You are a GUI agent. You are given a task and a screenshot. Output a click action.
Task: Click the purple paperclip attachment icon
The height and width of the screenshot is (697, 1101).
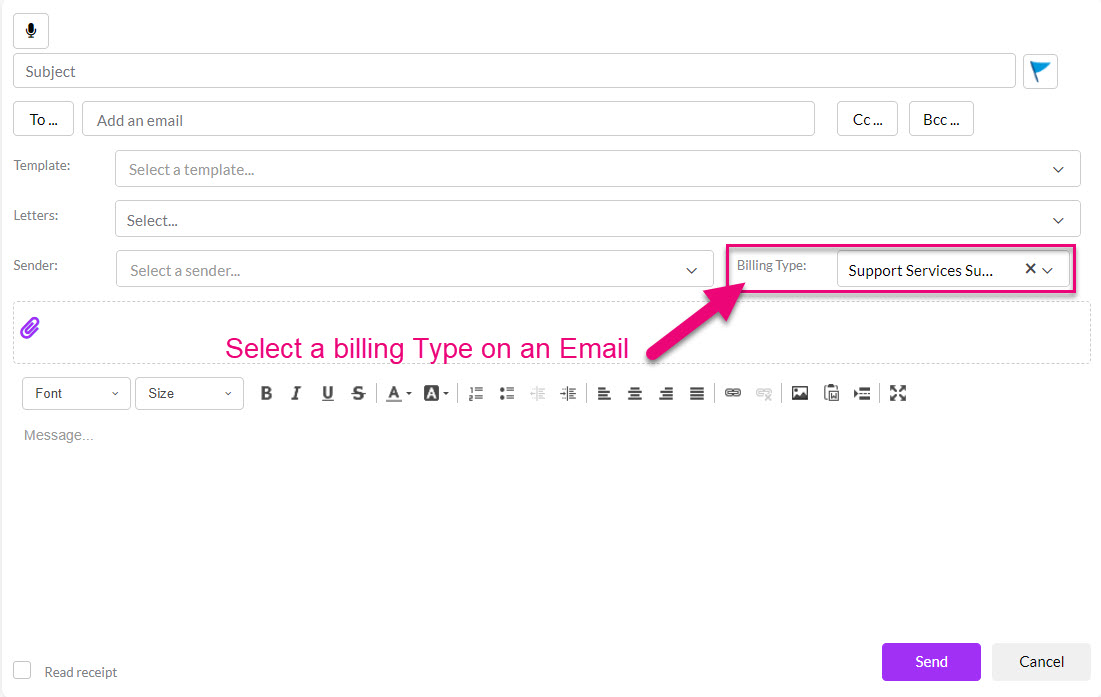click(30, 328)
